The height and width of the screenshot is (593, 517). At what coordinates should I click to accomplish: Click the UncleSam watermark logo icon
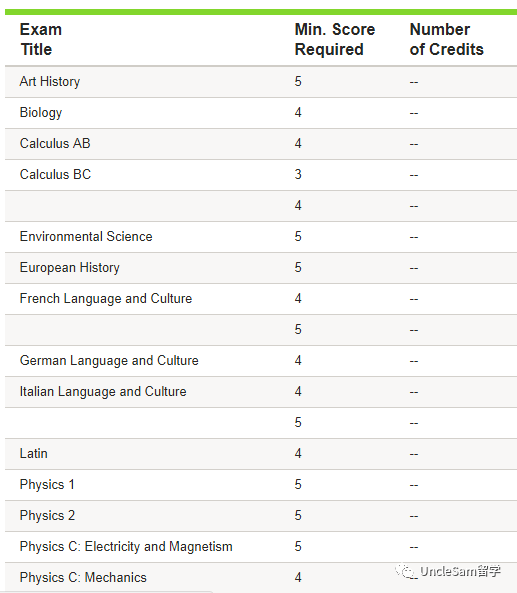pos(406,571)
